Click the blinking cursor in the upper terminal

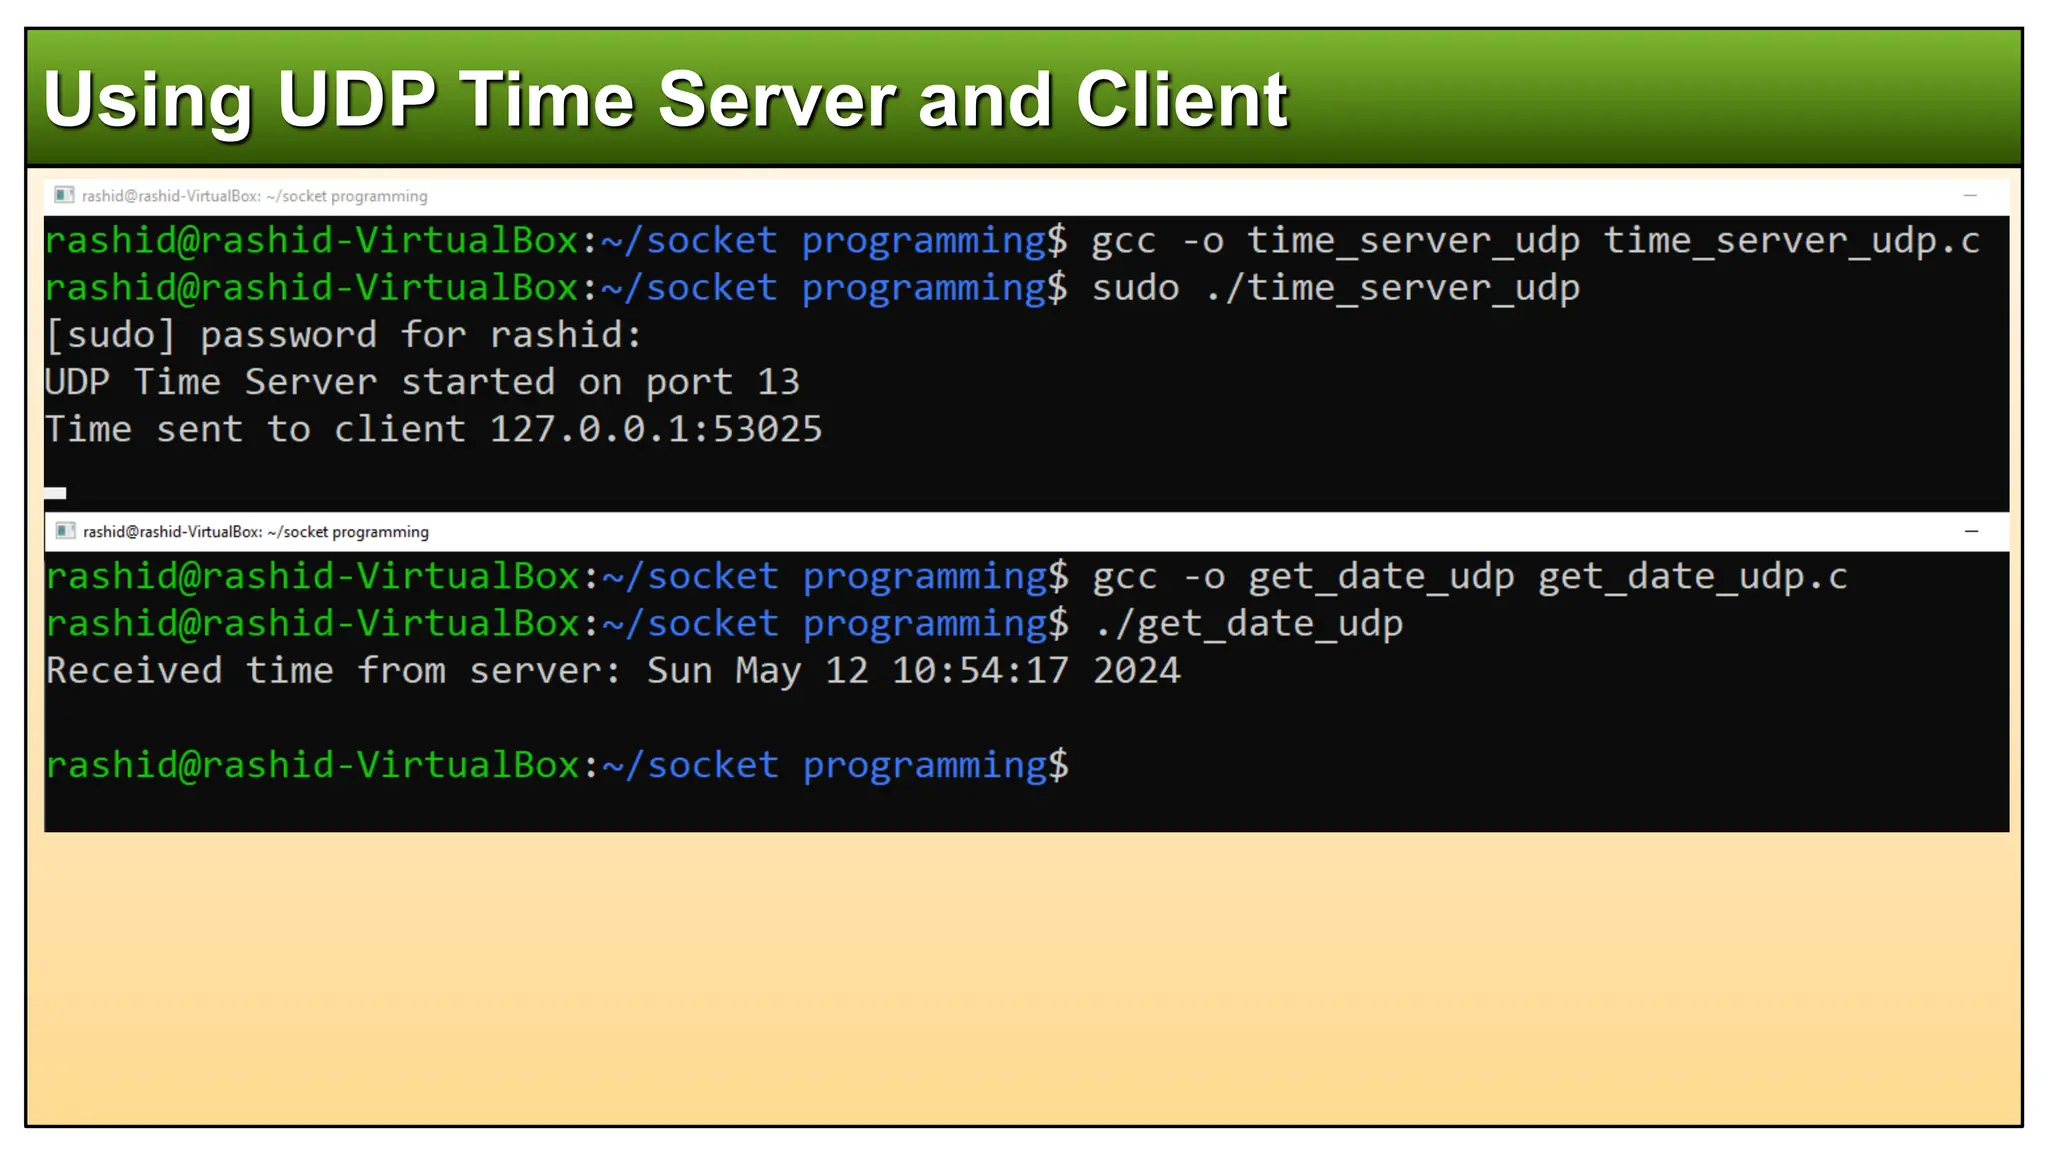(55, 492)
